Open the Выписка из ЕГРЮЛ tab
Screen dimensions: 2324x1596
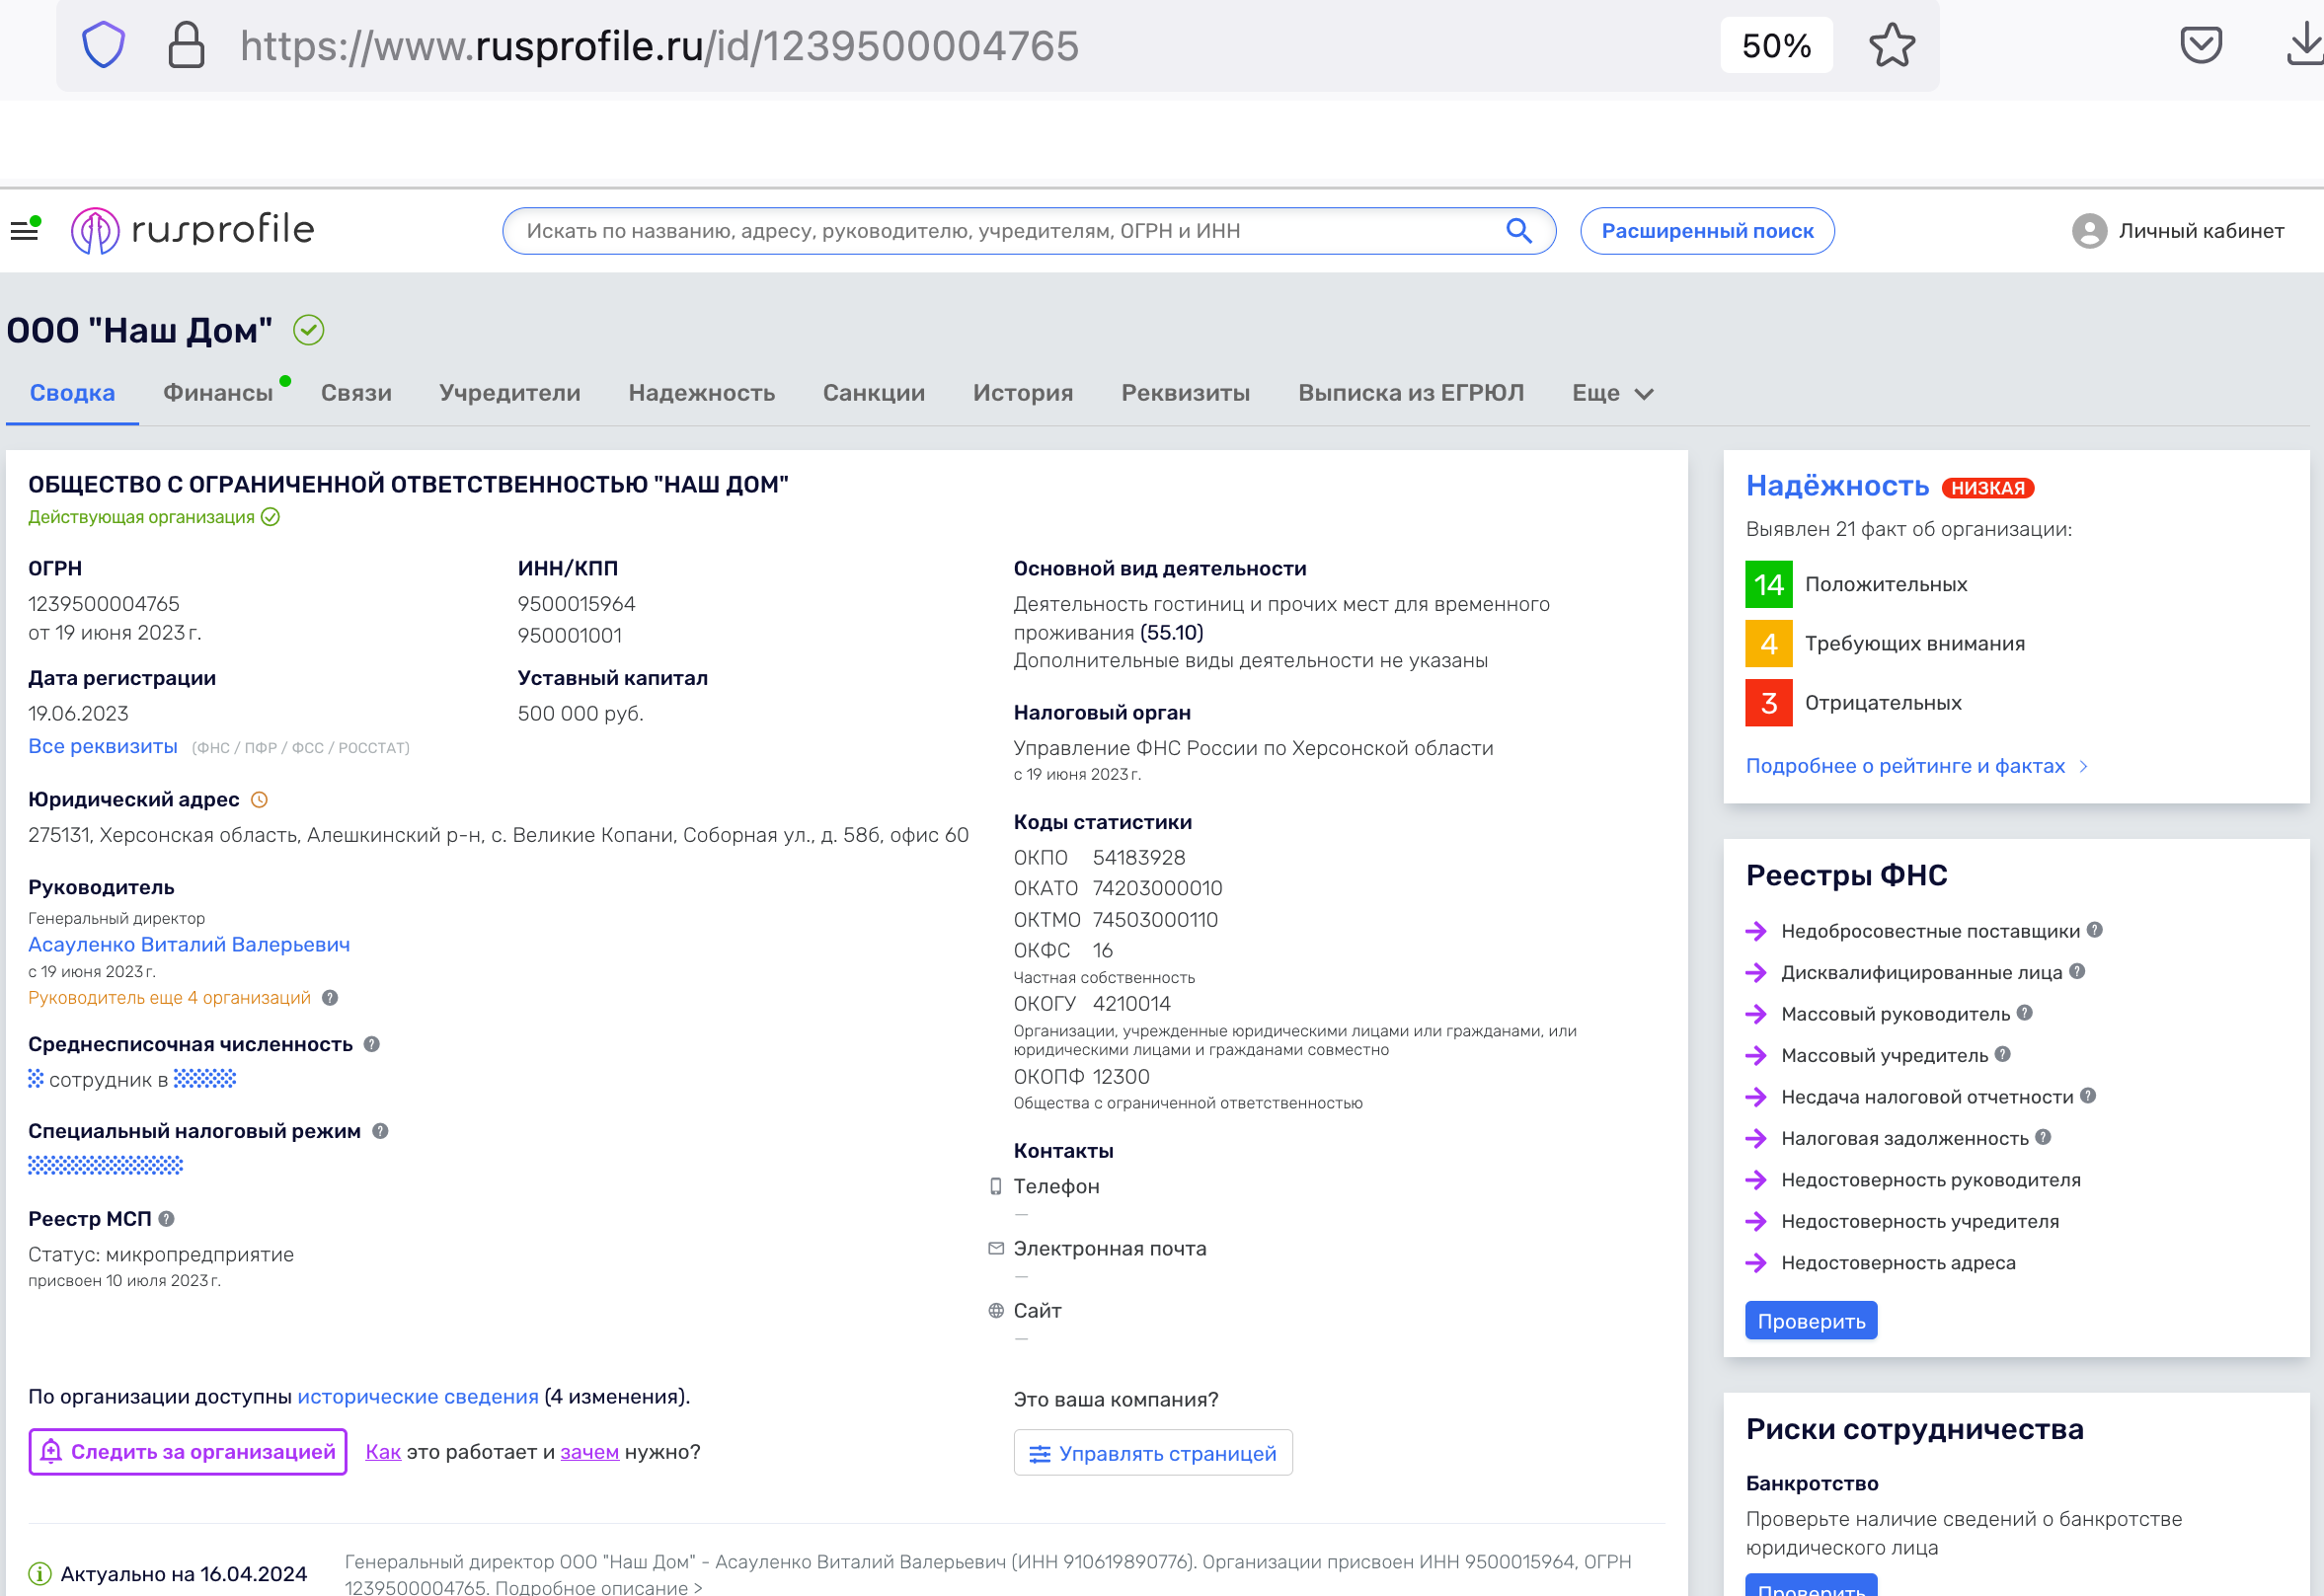(1410, 393)
